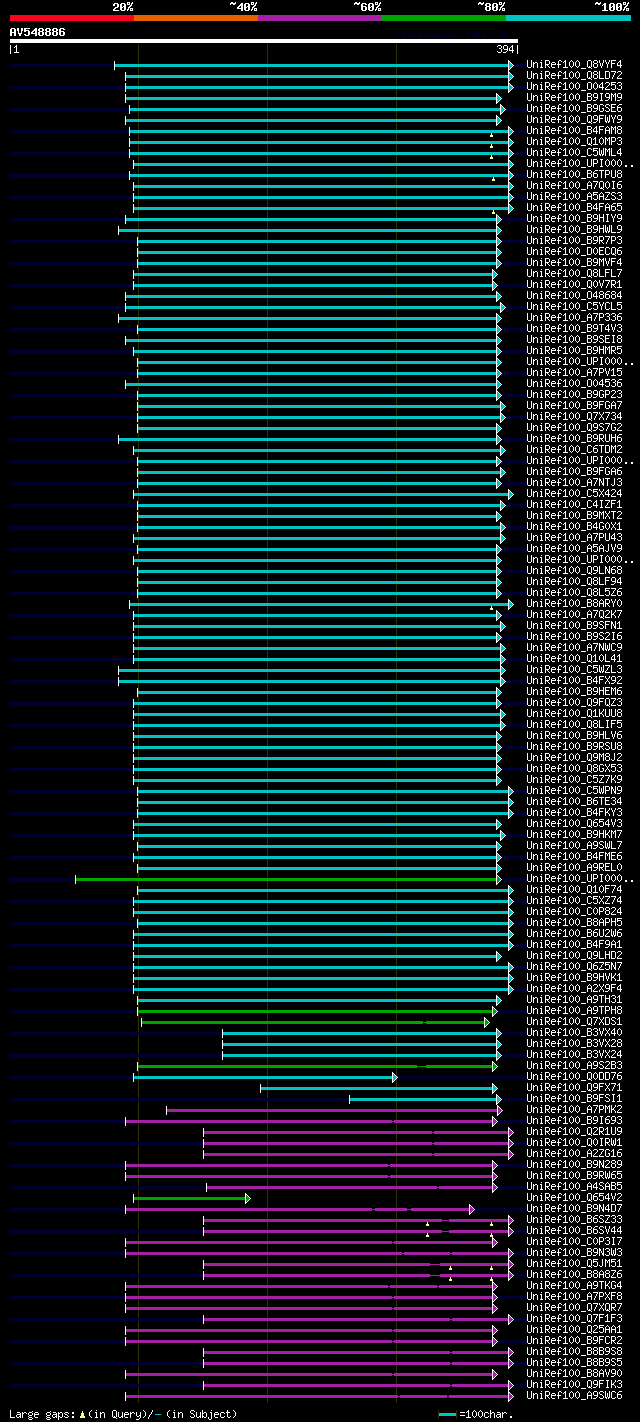Click the purple ~60% identity legend segment
Viewport: 640px width, 1422px height.
[320, 18]
